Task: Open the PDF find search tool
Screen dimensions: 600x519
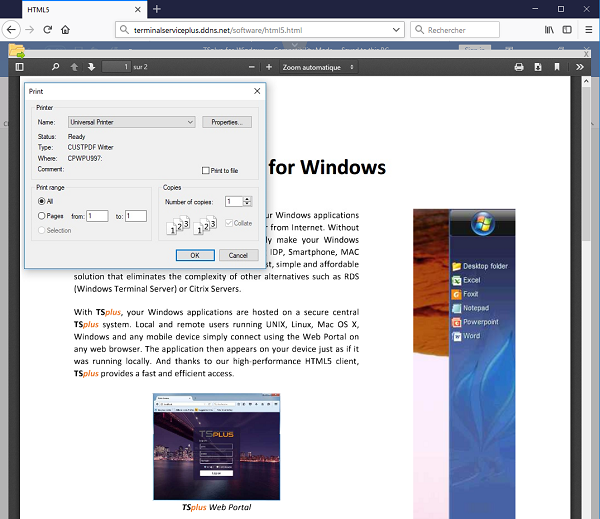Action: 46,67
